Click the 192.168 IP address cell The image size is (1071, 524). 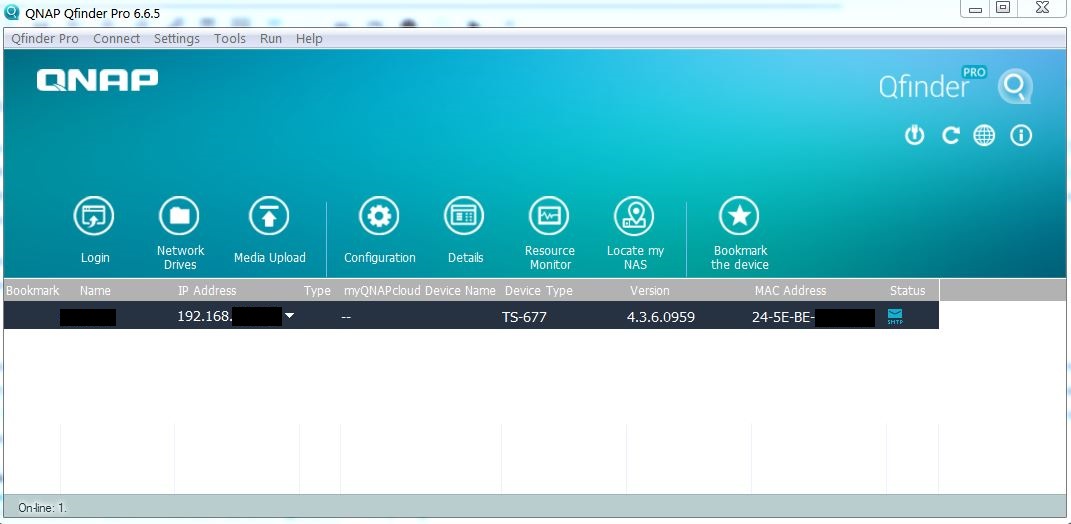coord(230,316)
